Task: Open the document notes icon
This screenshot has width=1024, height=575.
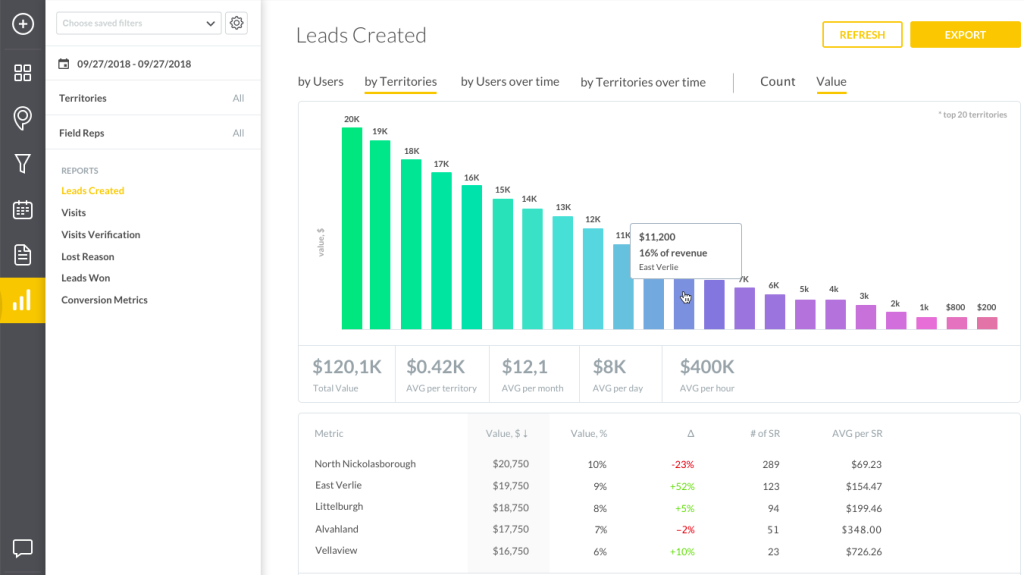Action: tap(22, 255)
